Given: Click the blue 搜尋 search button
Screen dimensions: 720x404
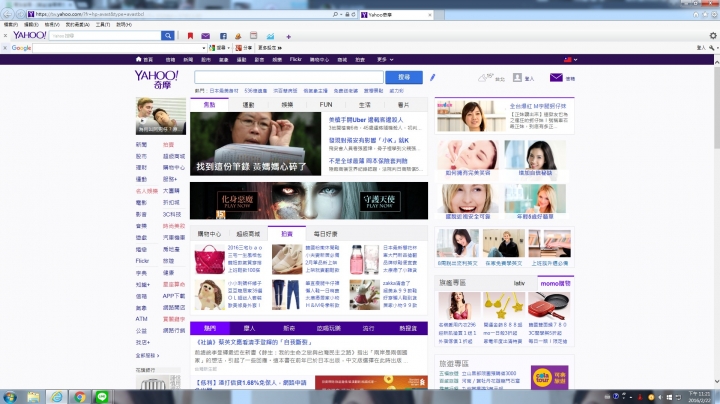Looking at the screenshot, I should (x=404, y=77).
